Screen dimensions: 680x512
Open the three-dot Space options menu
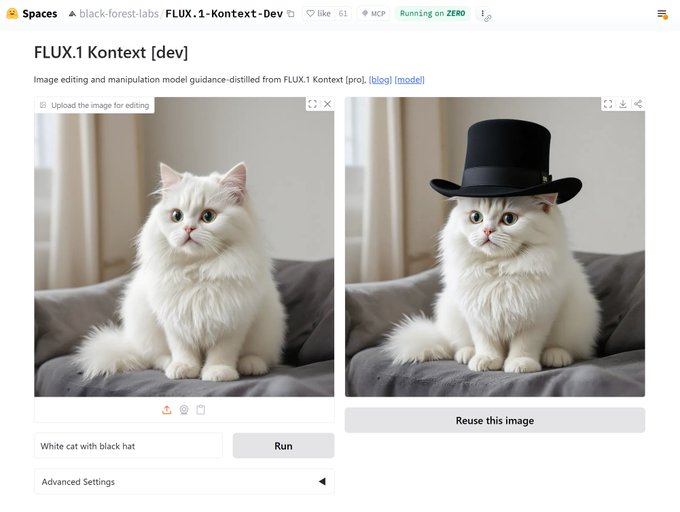pyautogui.click(x=483, y=14)
